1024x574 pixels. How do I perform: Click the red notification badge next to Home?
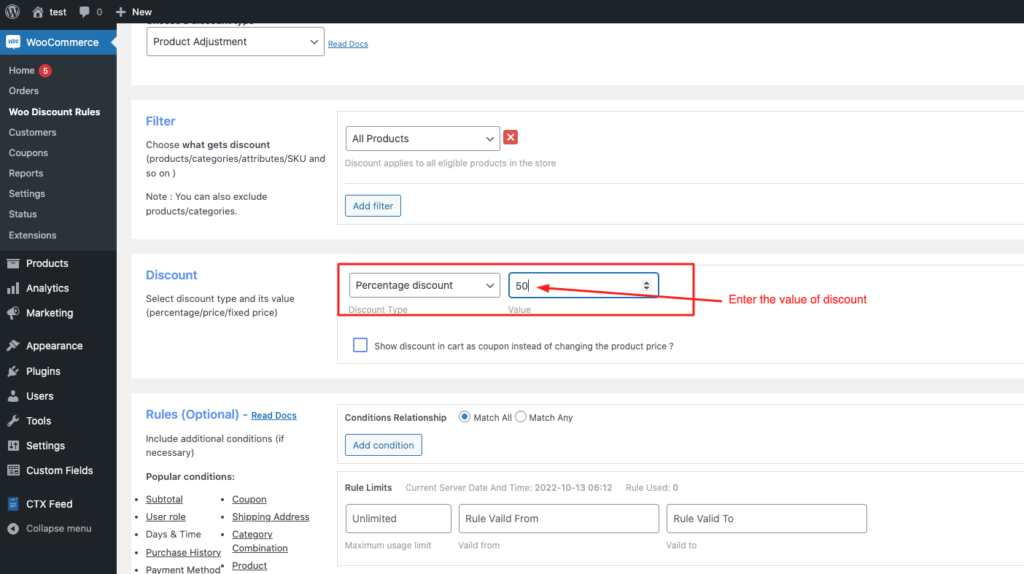coord(45,71)
